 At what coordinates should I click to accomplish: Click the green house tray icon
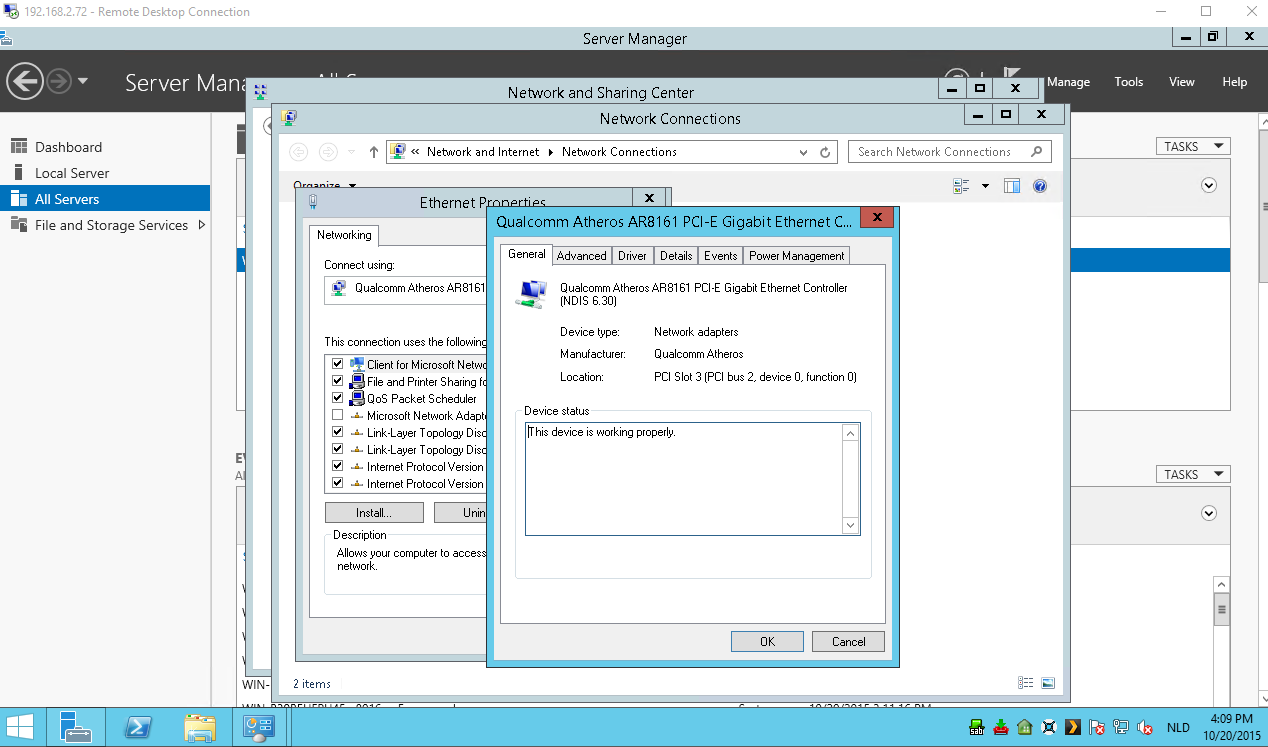point(1025,728)
